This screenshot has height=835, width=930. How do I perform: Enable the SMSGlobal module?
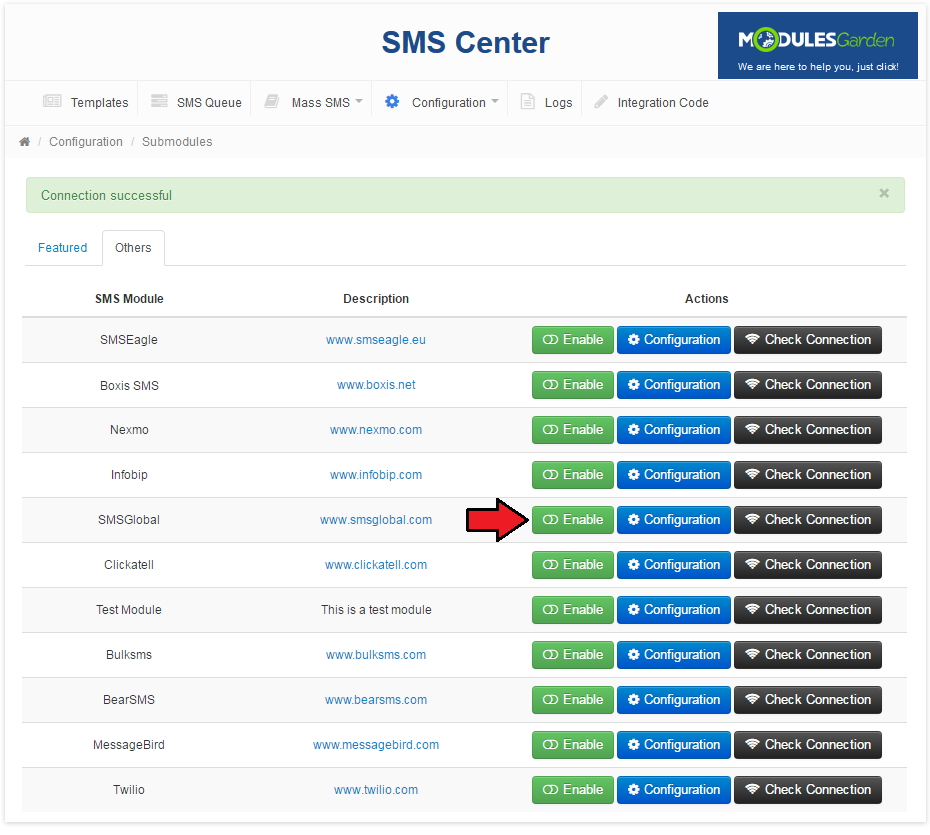point(572,520)
